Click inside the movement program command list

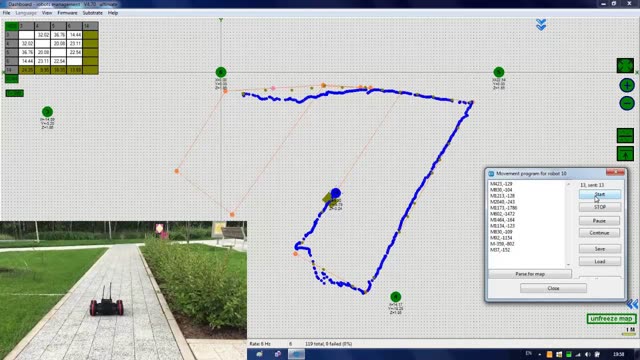coord(527,224)
